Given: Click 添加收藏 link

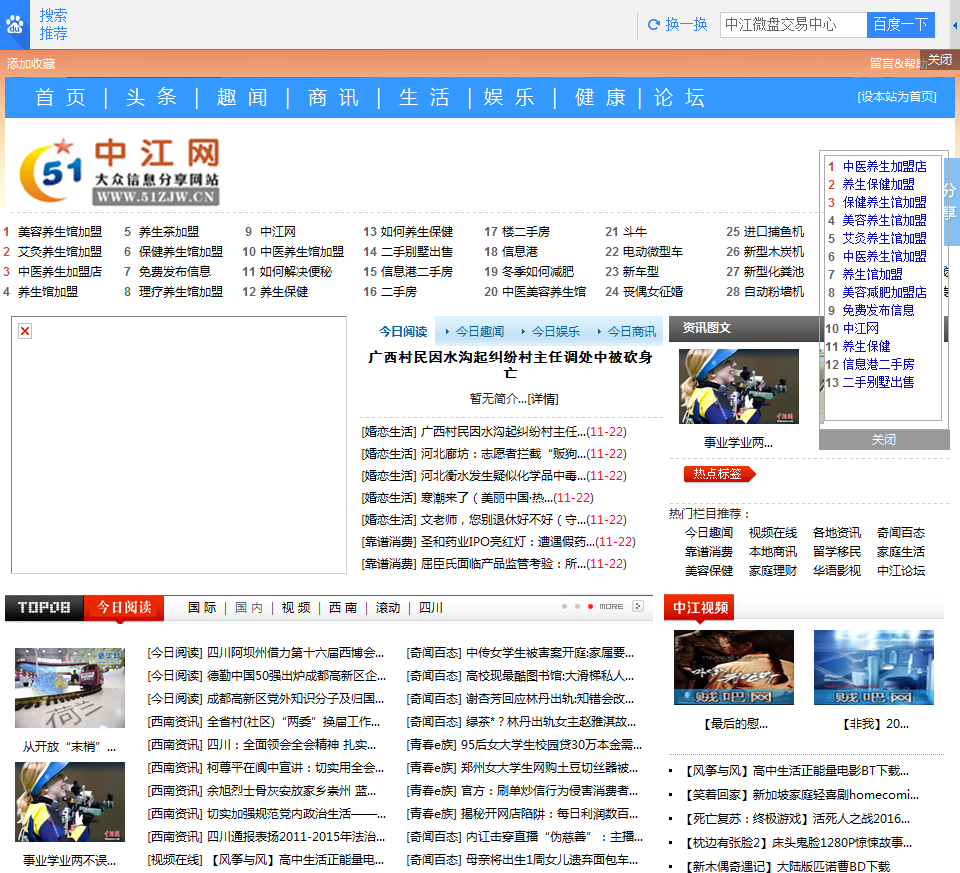Looking at the screenshot, I should 31,64.
